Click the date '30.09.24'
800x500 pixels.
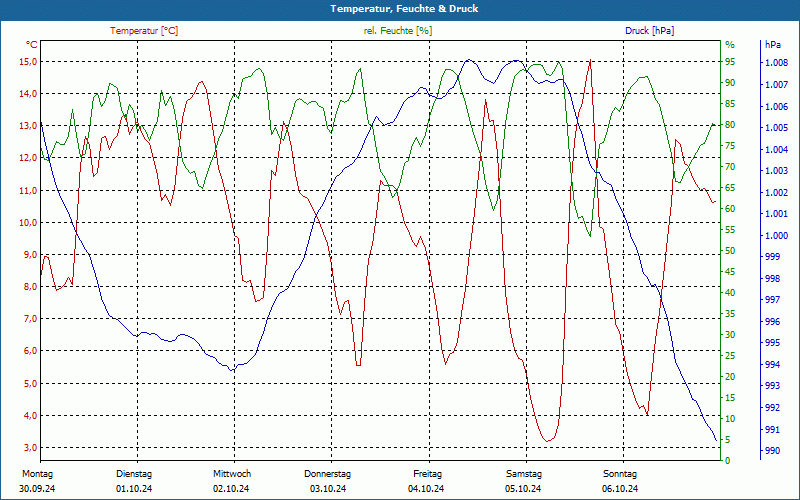37,489
